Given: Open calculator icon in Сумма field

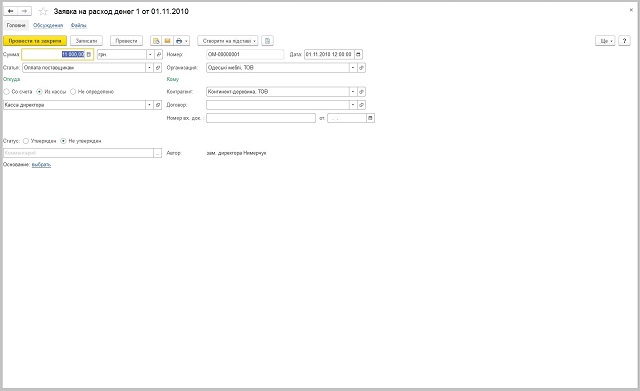Looking at the screenshot, I should tap(89, 54).
